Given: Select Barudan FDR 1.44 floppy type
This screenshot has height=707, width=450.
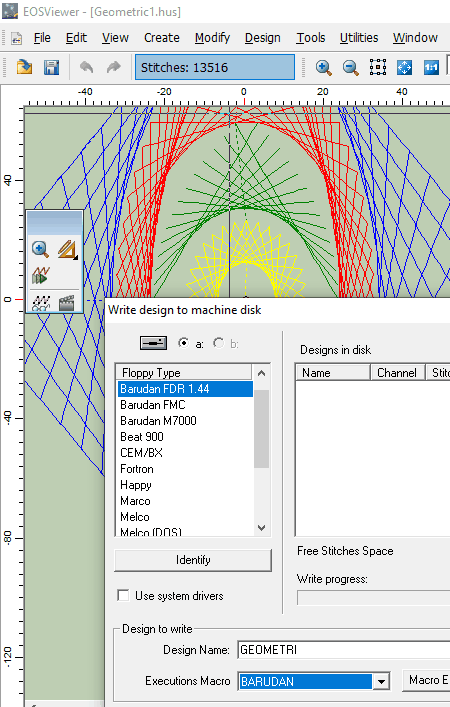Looking at the screenshot, I should tap(185, 389).
